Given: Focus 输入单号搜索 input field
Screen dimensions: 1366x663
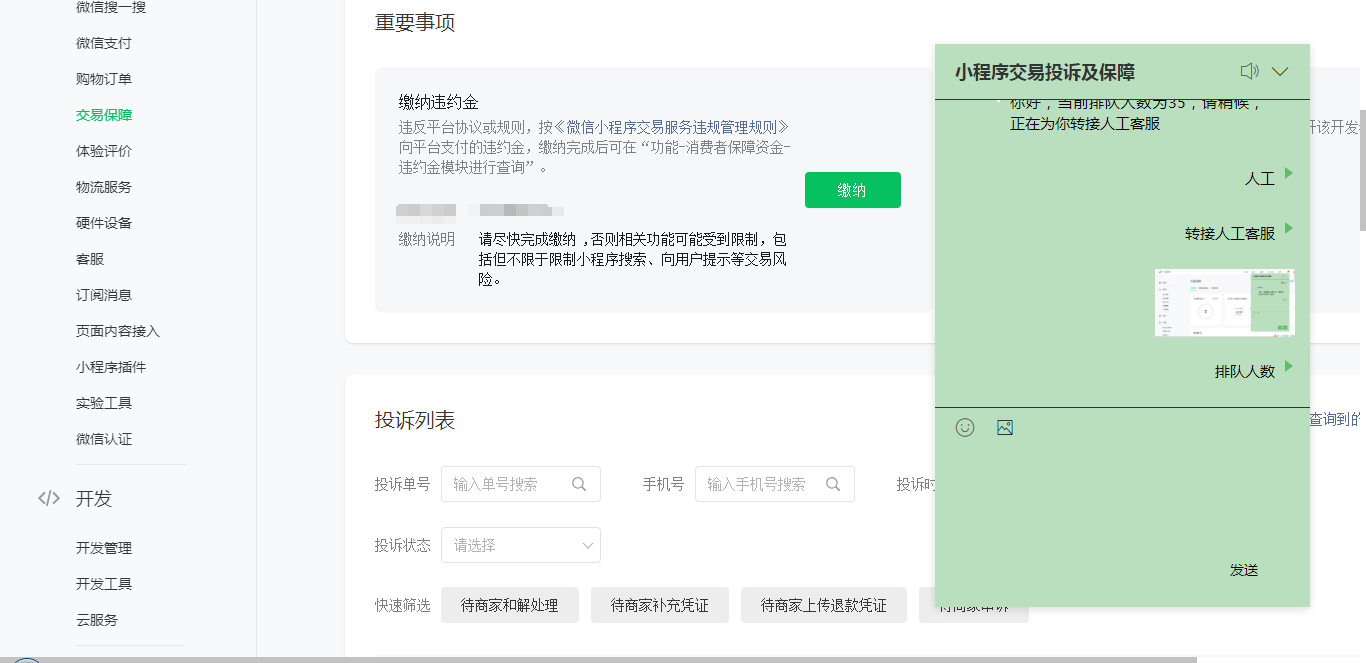Looking at the screenshot, I should click(521, 484).
